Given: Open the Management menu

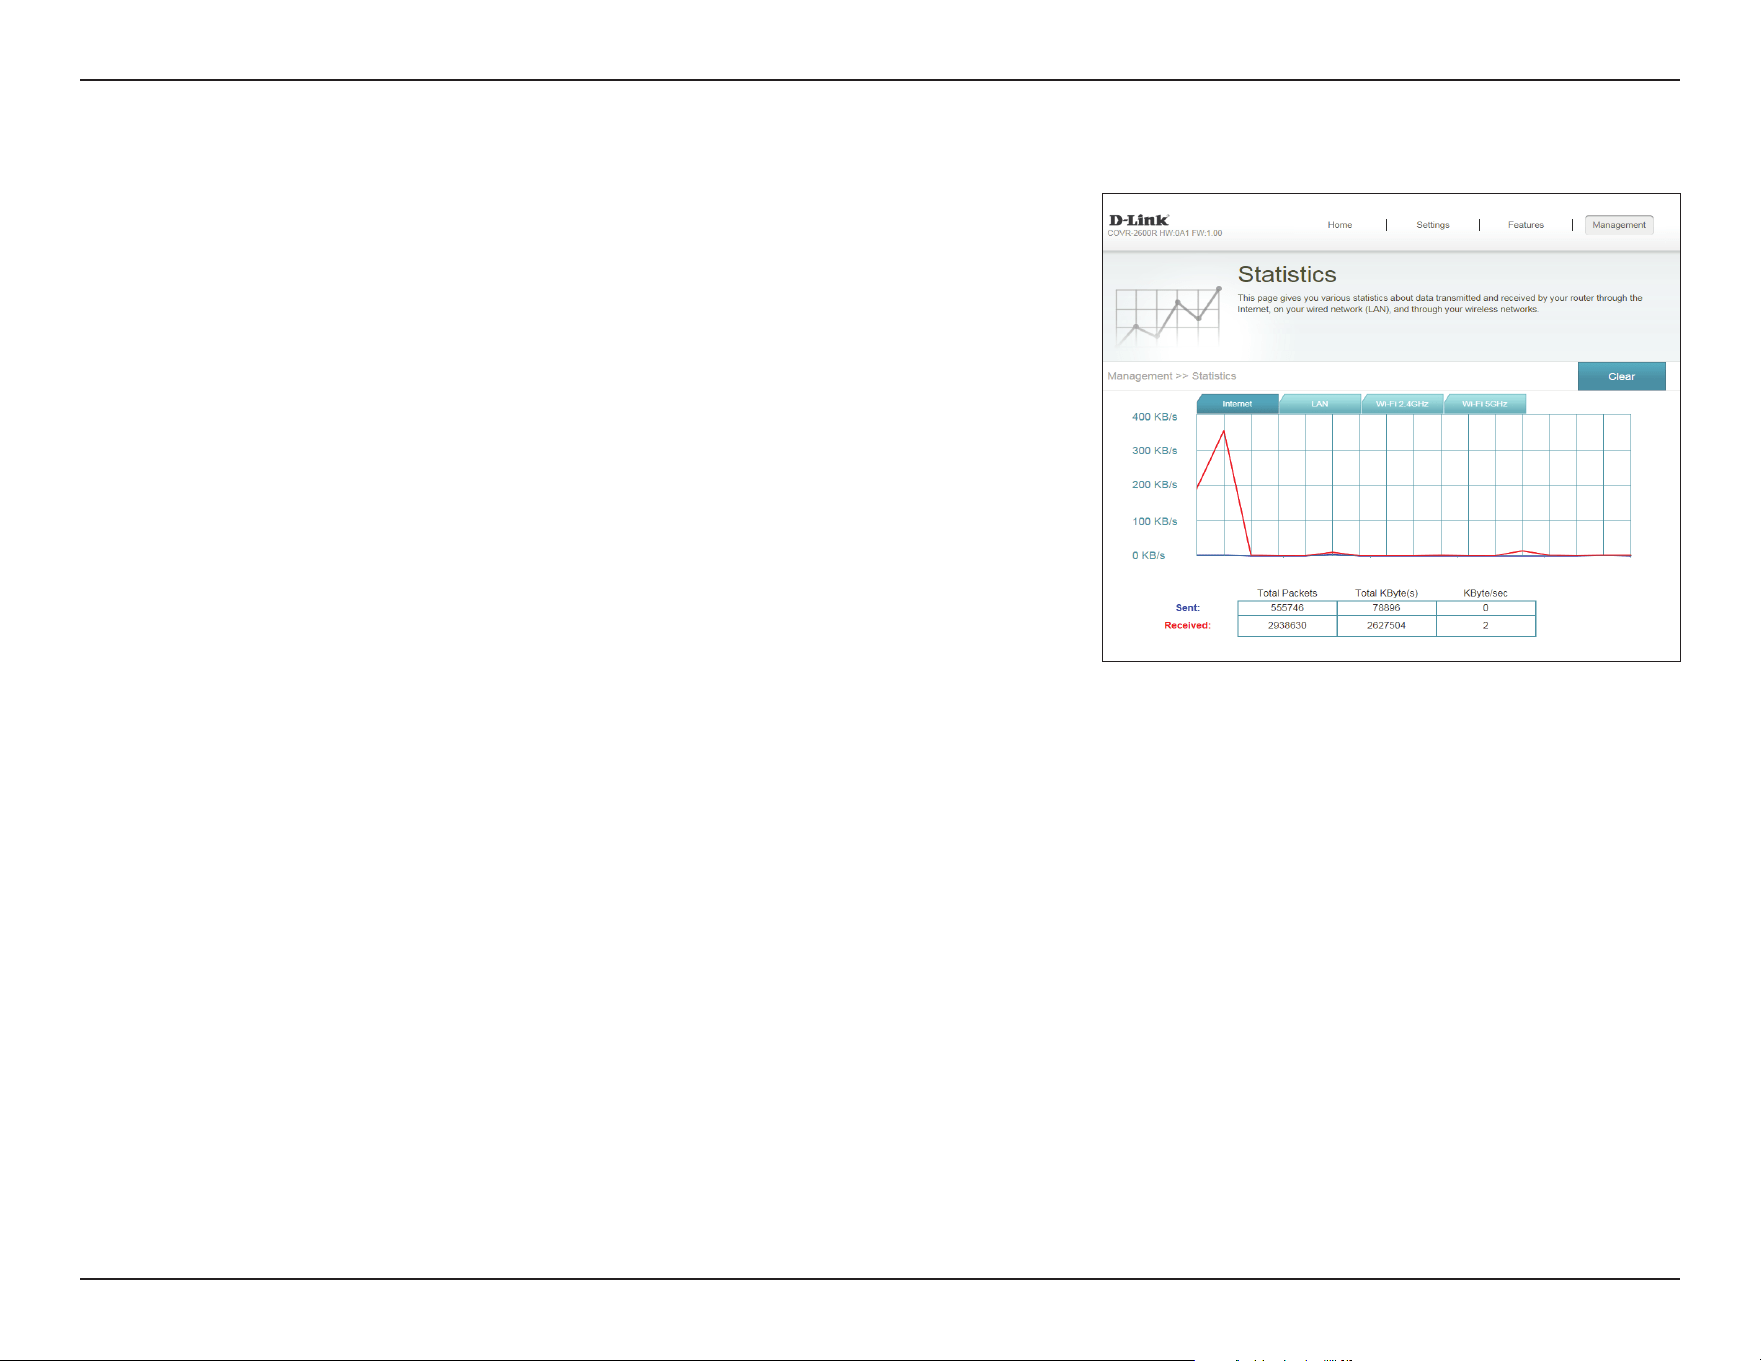Looking at the screenshot, I should [x=1619, y=225].
